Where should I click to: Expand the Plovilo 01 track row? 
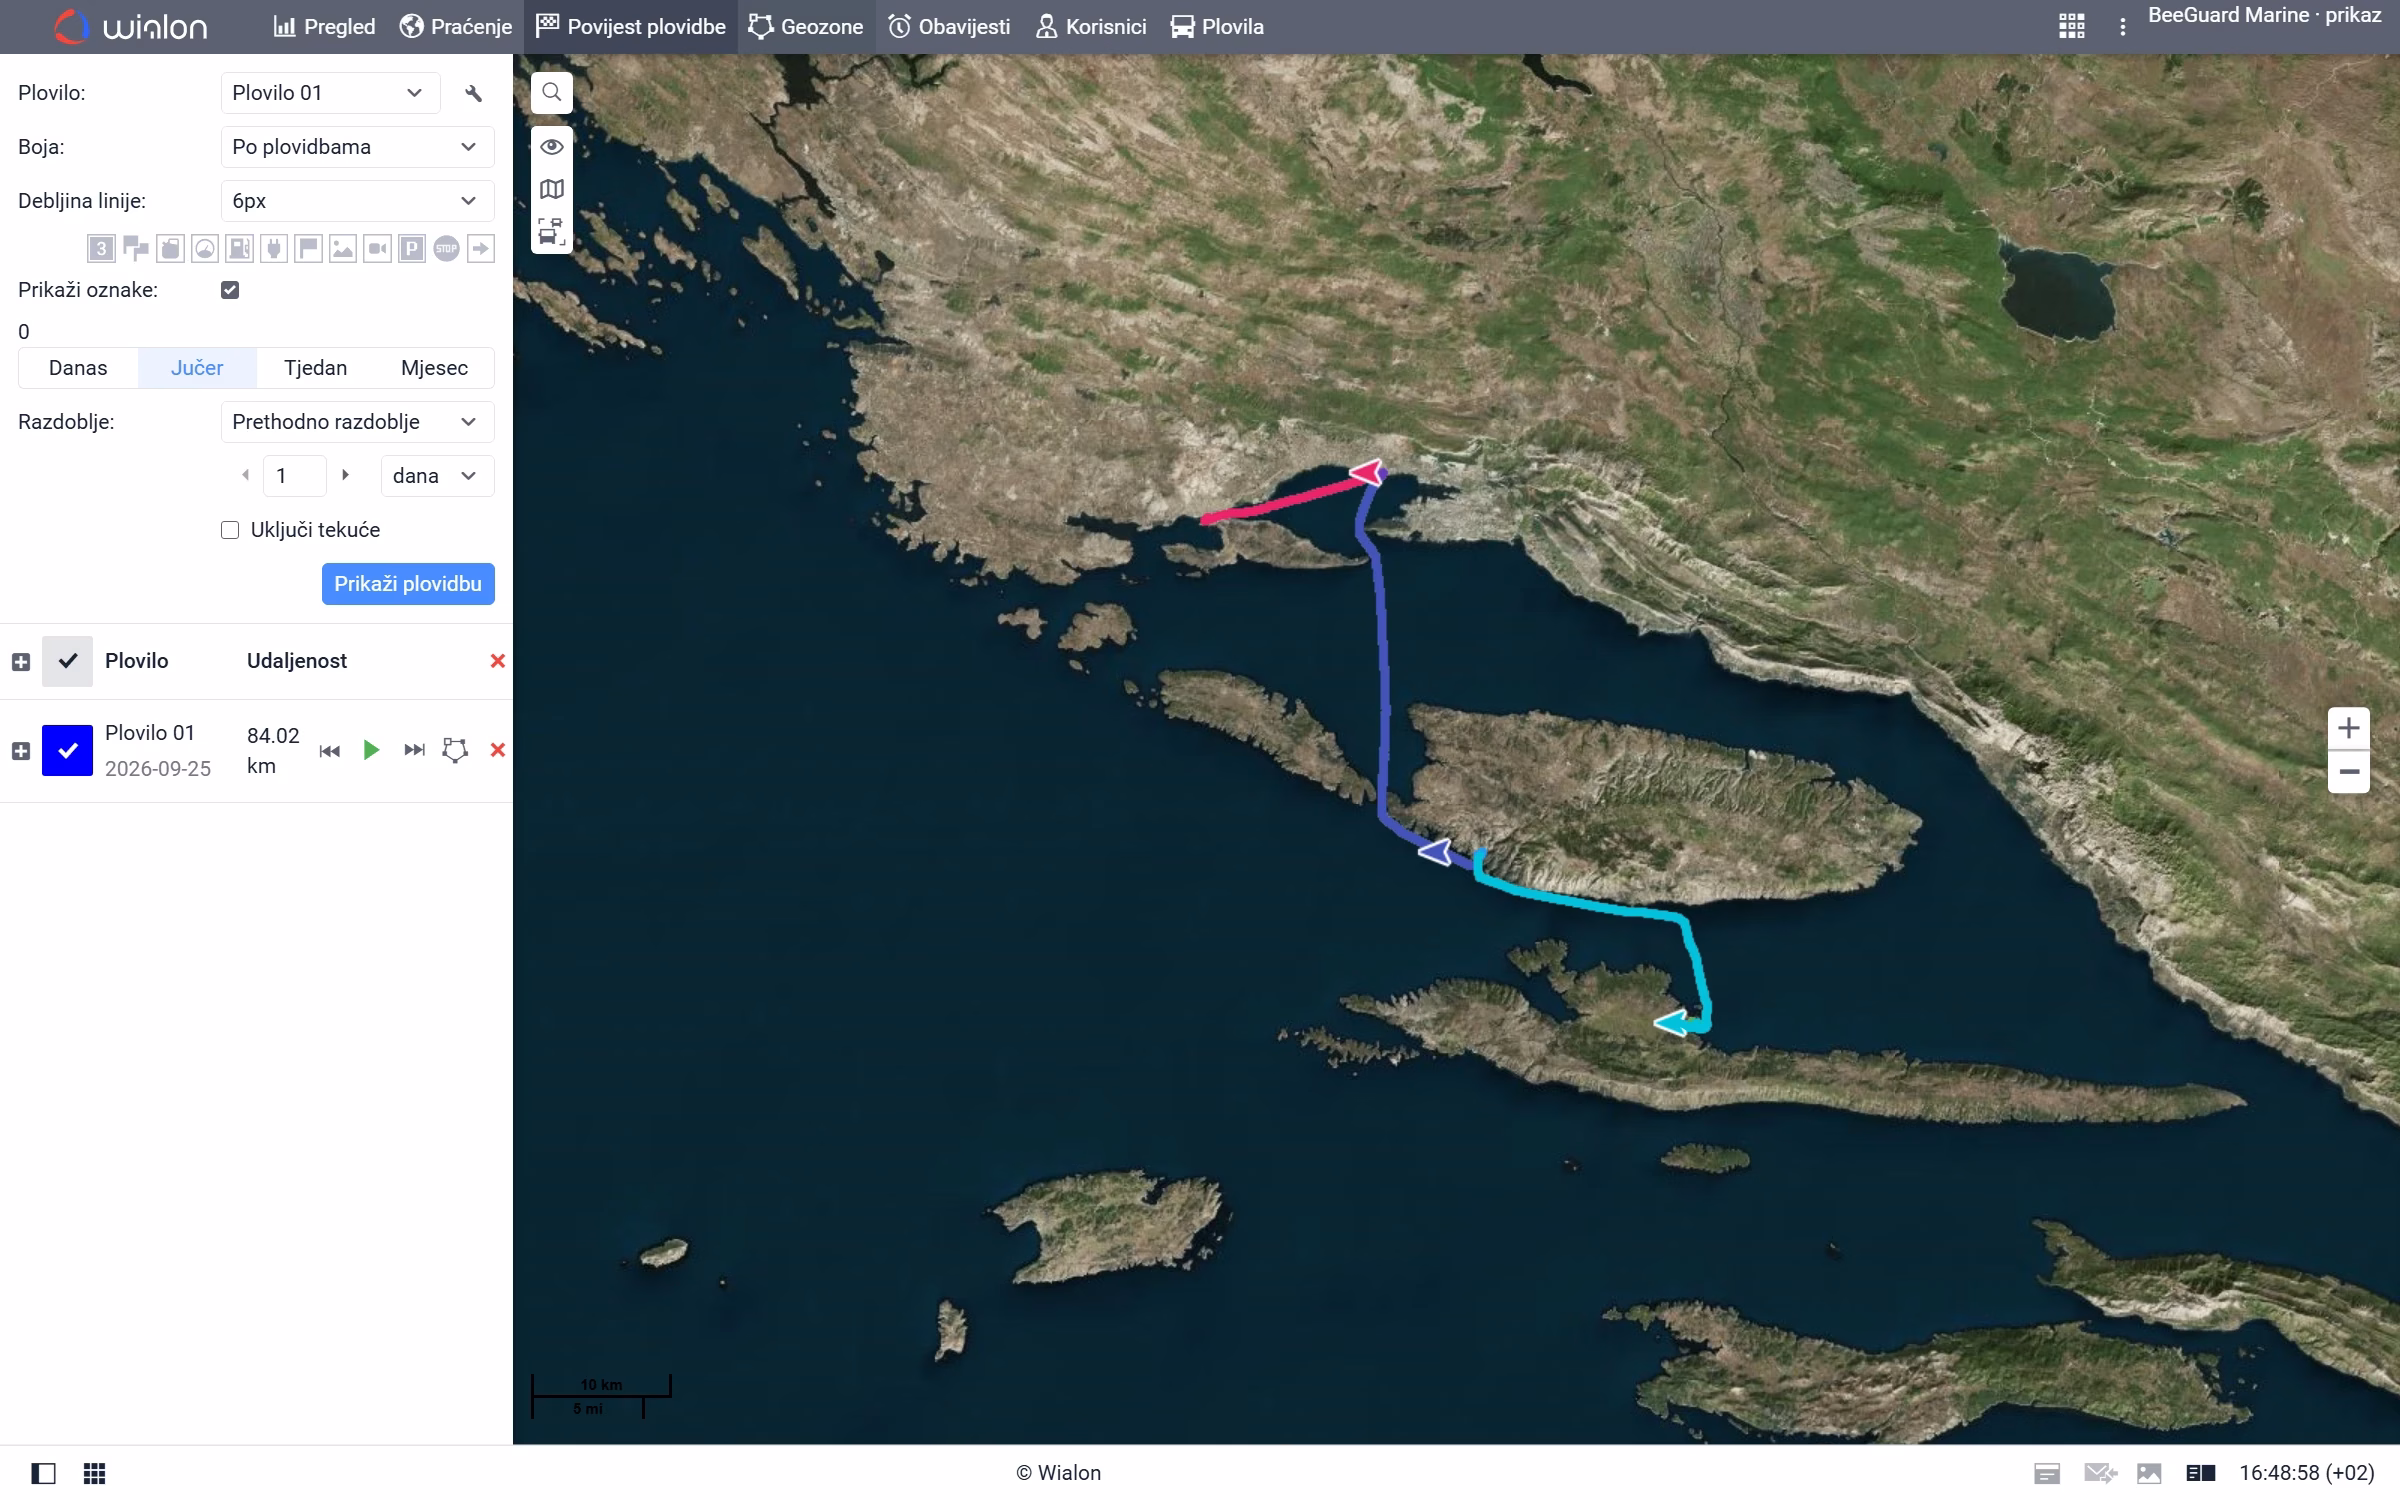[21, 751]
